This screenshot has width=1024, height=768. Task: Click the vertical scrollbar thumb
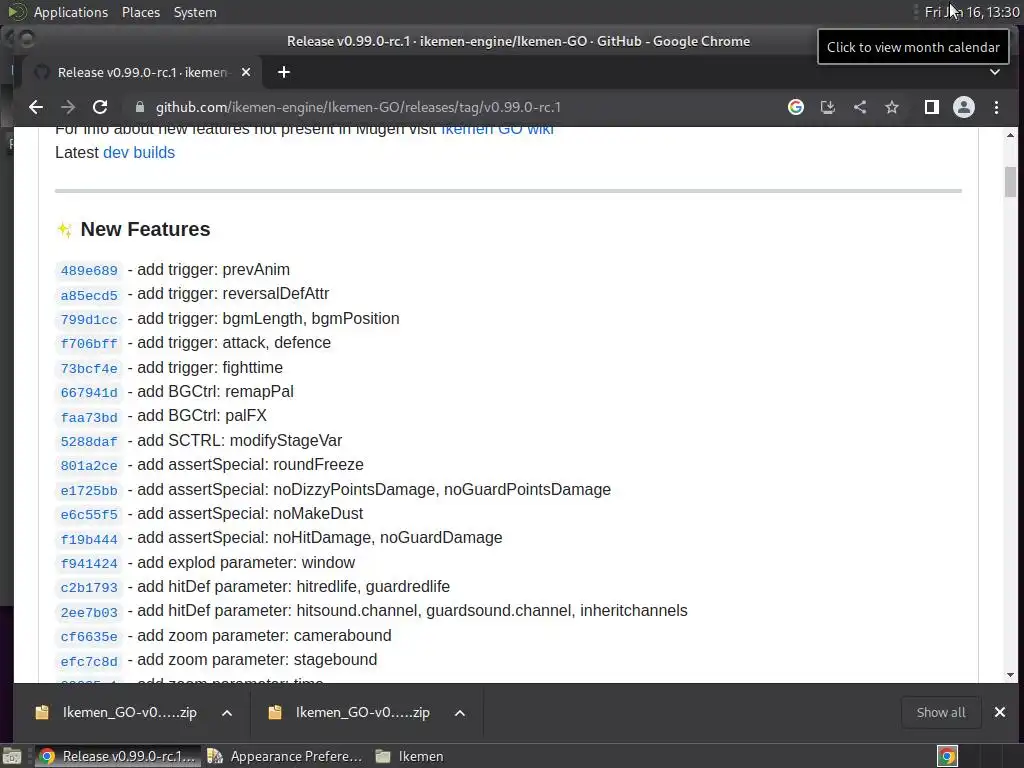[1010, 182]
